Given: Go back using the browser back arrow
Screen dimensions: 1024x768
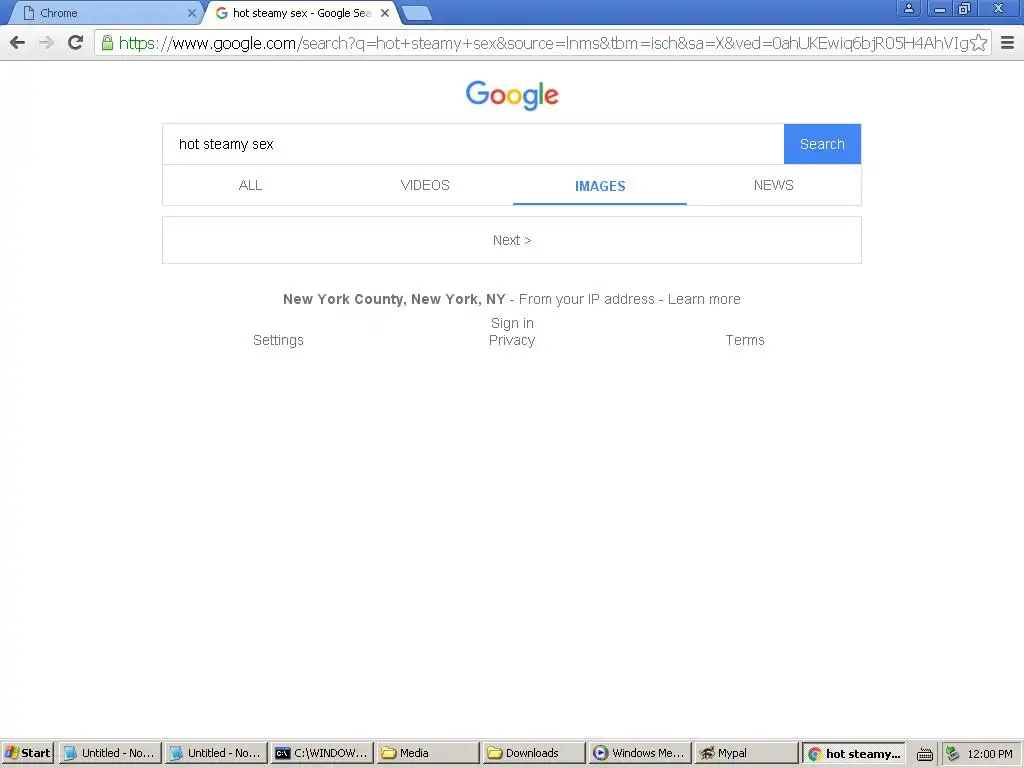Looking at the screenshot, I should pos(18,43).
